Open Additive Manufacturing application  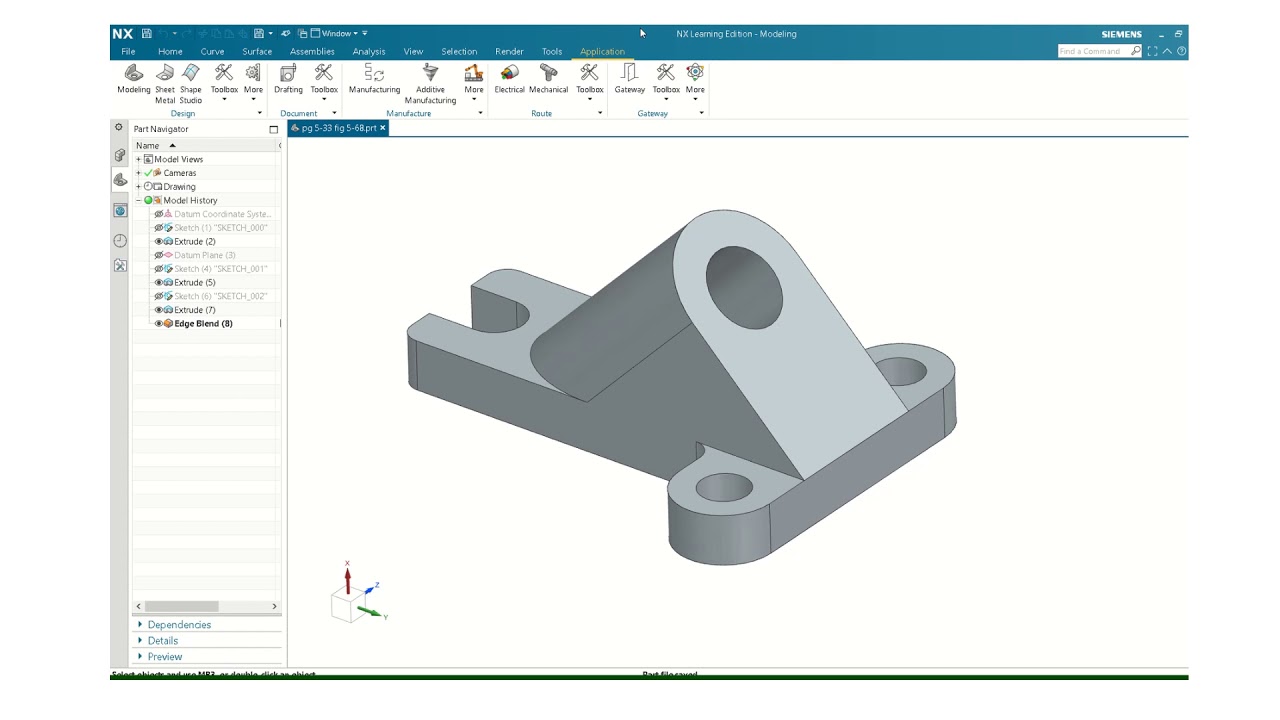pos(430,84)
